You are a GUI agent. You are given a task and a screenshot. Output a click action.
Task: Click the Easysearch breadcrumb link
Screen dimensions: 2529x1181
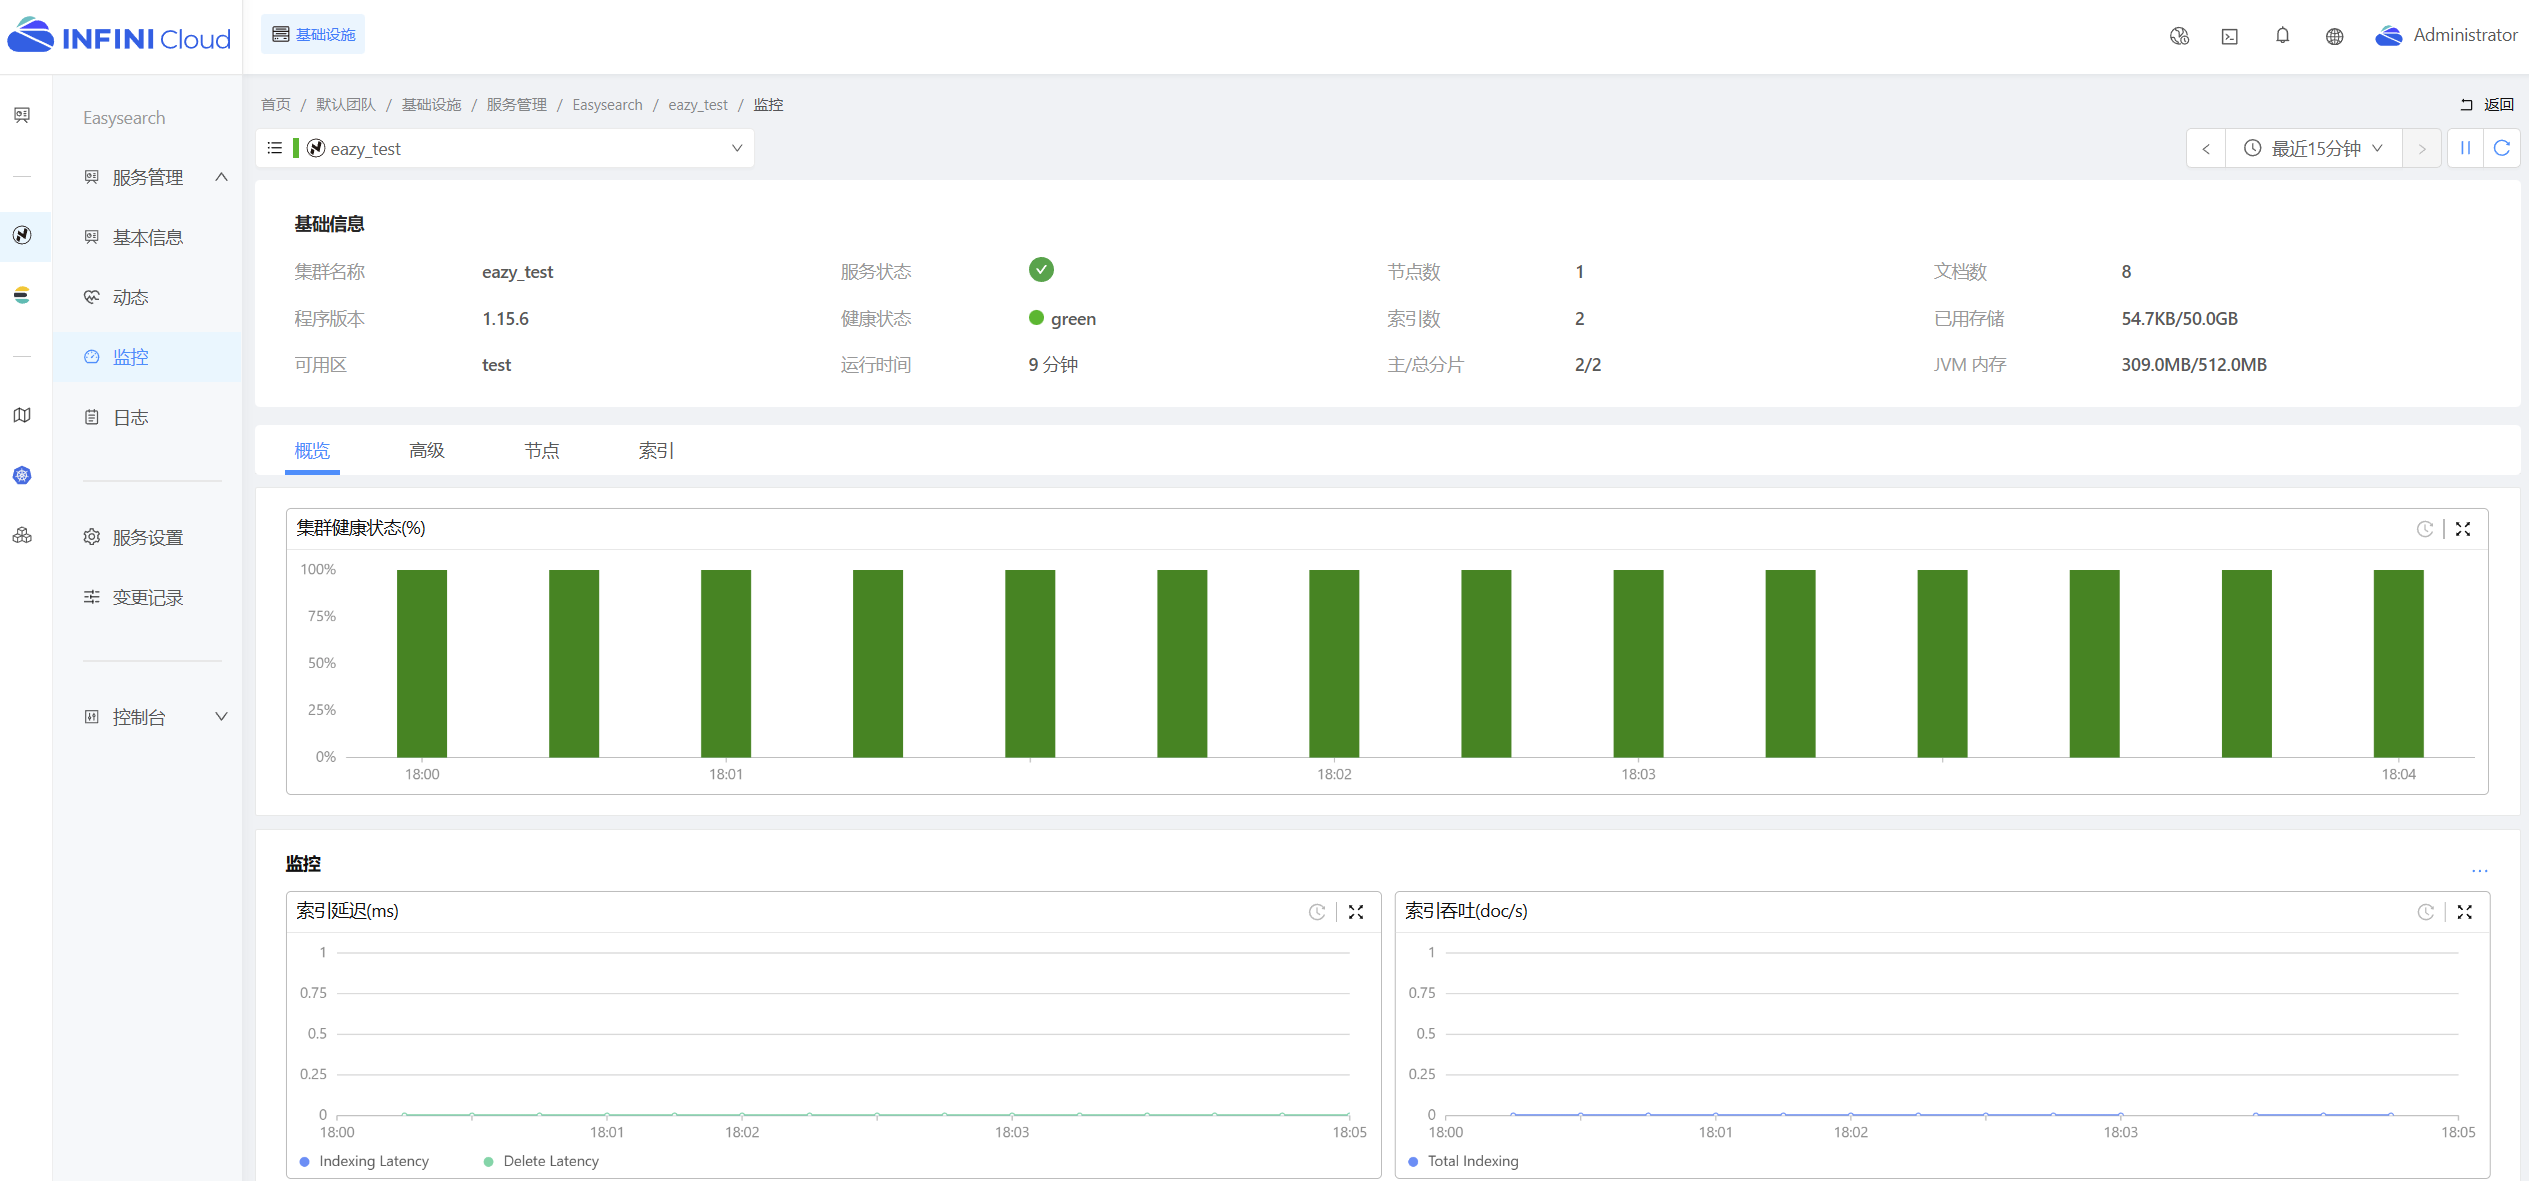tap(607, 105)
